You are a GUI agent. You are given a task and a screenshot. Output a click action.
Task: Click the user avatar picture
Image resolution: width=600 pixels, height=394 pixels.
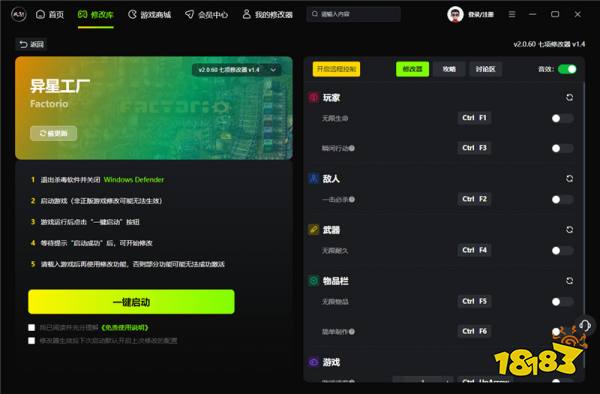coord(455,15)
